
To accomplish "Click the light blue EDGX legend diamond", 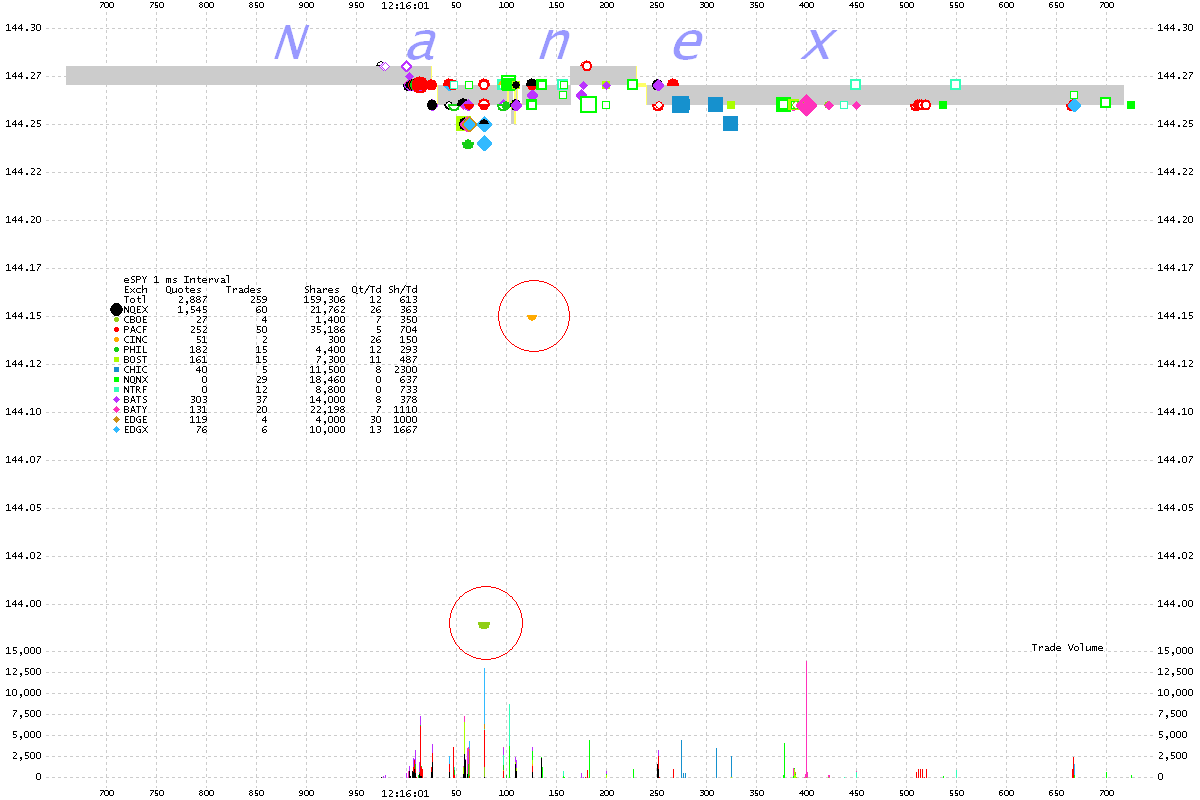I will (x=117, y=429).
